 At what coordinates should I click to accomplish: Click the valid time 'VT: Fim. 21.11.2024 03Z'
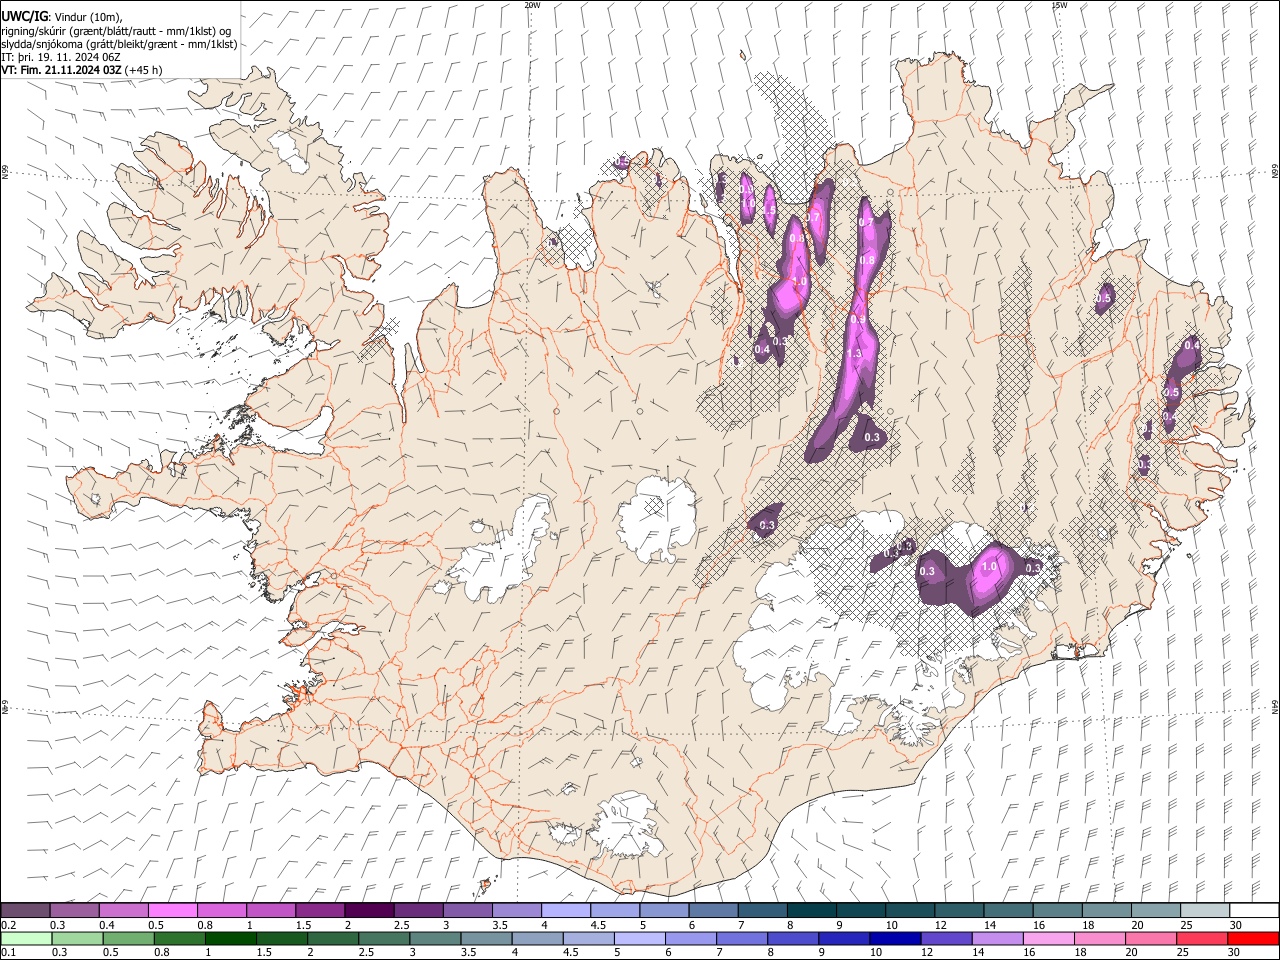coord(62,70)
